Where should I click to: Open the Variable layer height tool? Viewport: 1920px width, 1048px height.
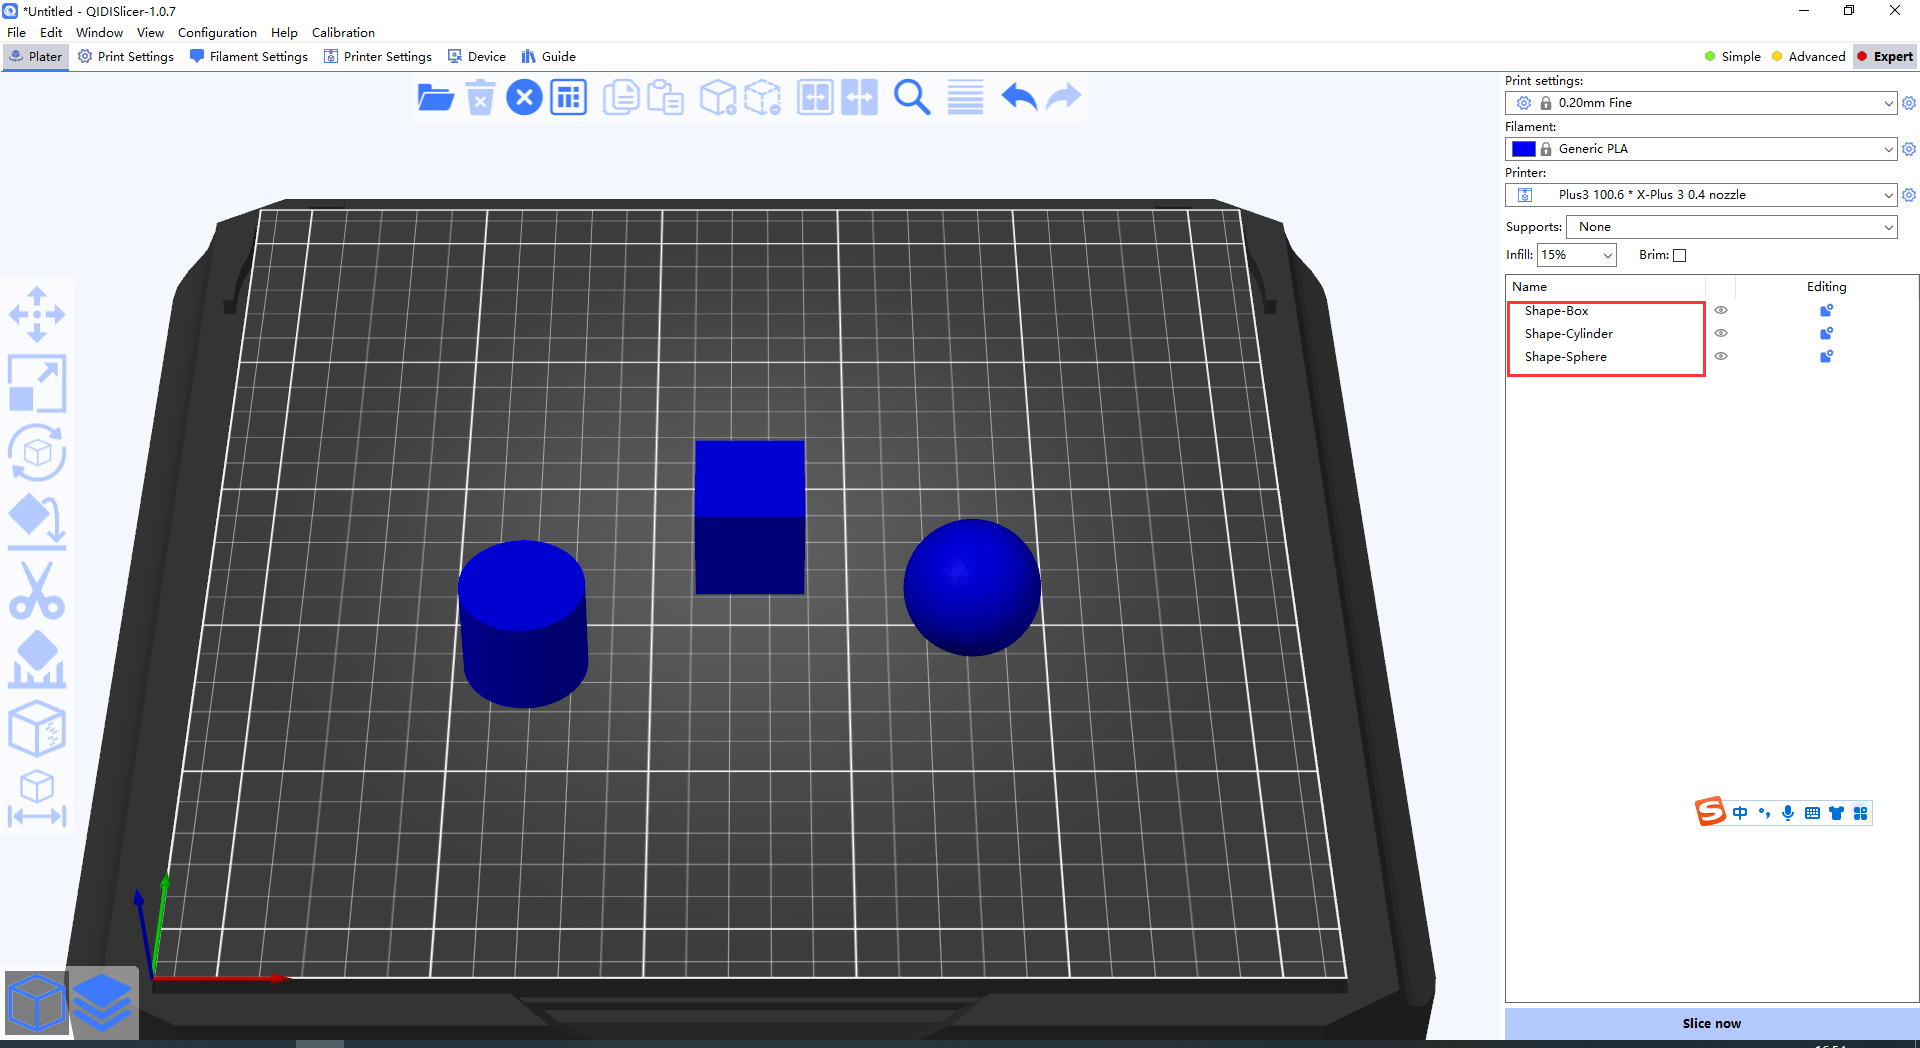(x=963, y=97)
